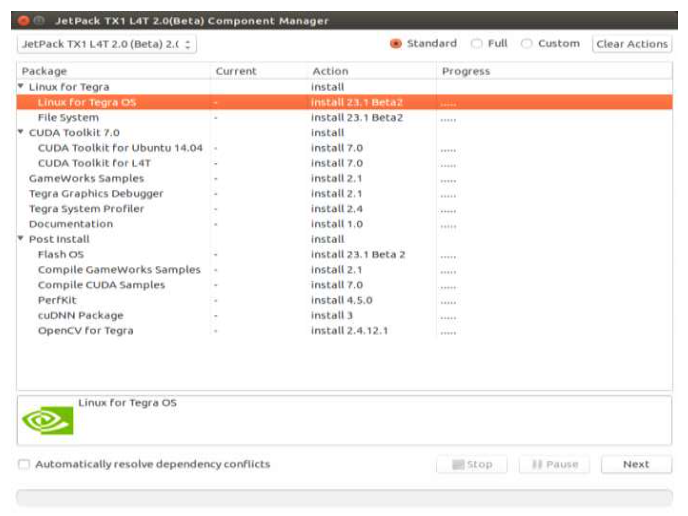Enable automatically resolve dependency conflicts
Viewport: 688px width, 516px height.
(24, 464)
